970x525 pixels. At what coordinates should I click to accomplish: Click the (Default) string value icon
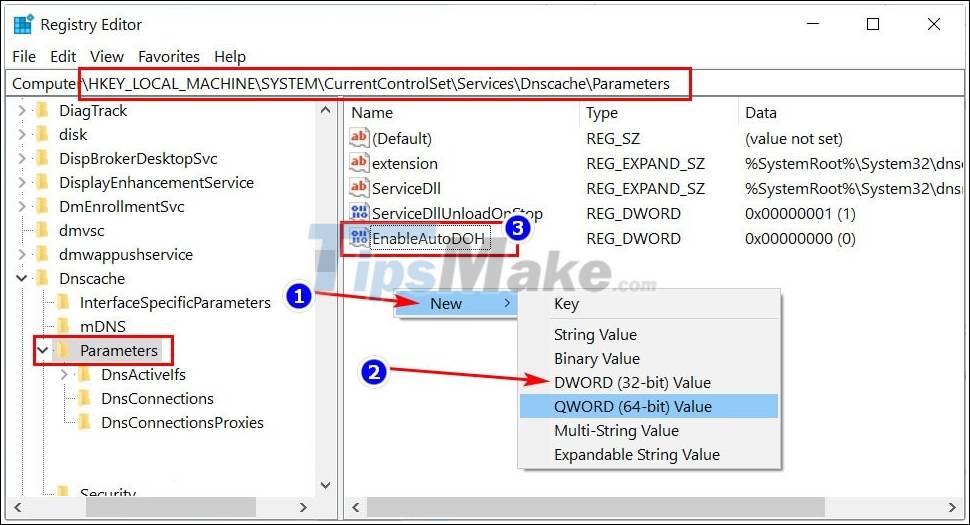(x=359, y=137)
